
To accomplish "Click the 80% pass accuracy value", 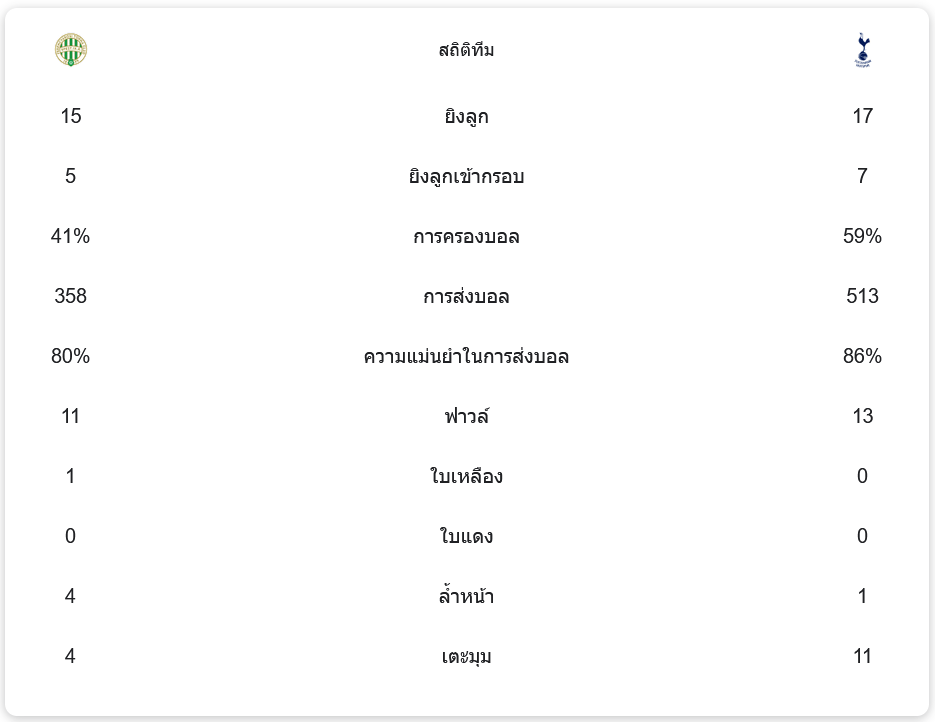I will click(x=71, y=357).
